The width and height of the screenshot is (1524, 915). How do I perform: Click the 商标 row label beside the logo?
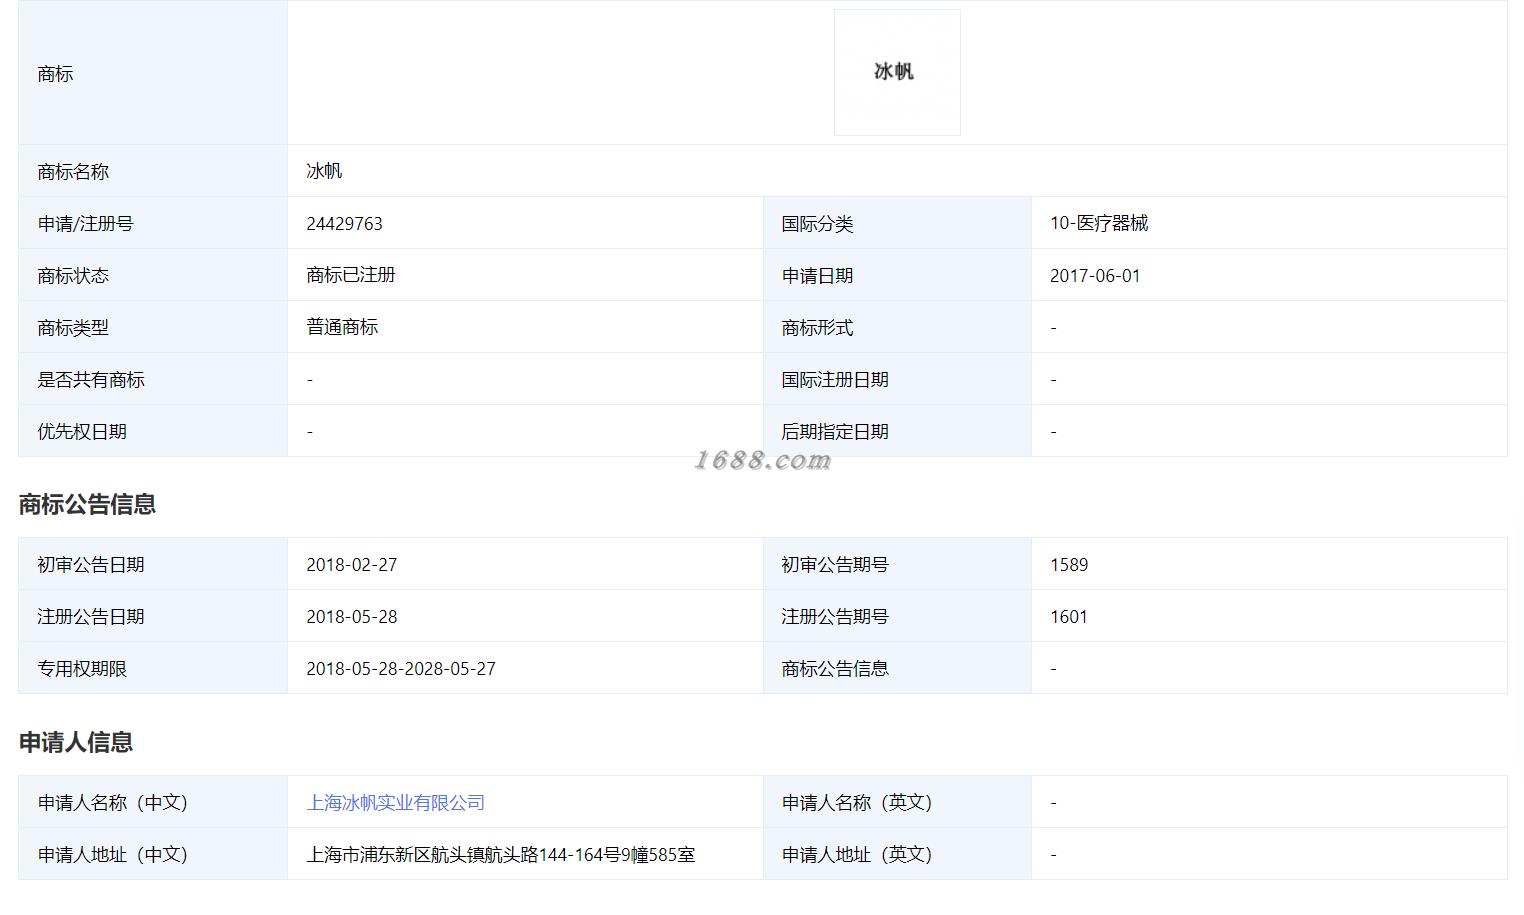pos(55,73)
